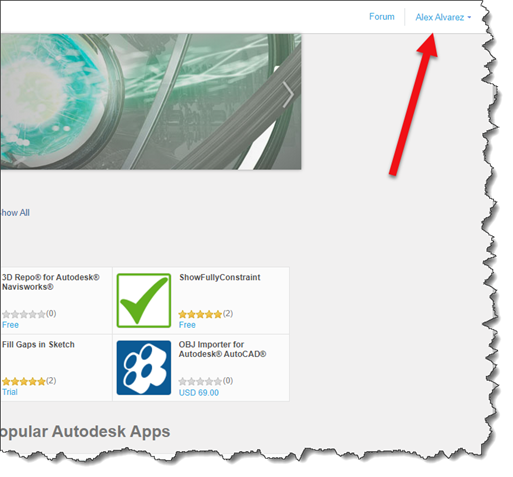The width and height of the screenshot is (513, 477).
Task: Open OBJ Importer for Autodesk AutoCAD title
Action: tap(222, 349)
